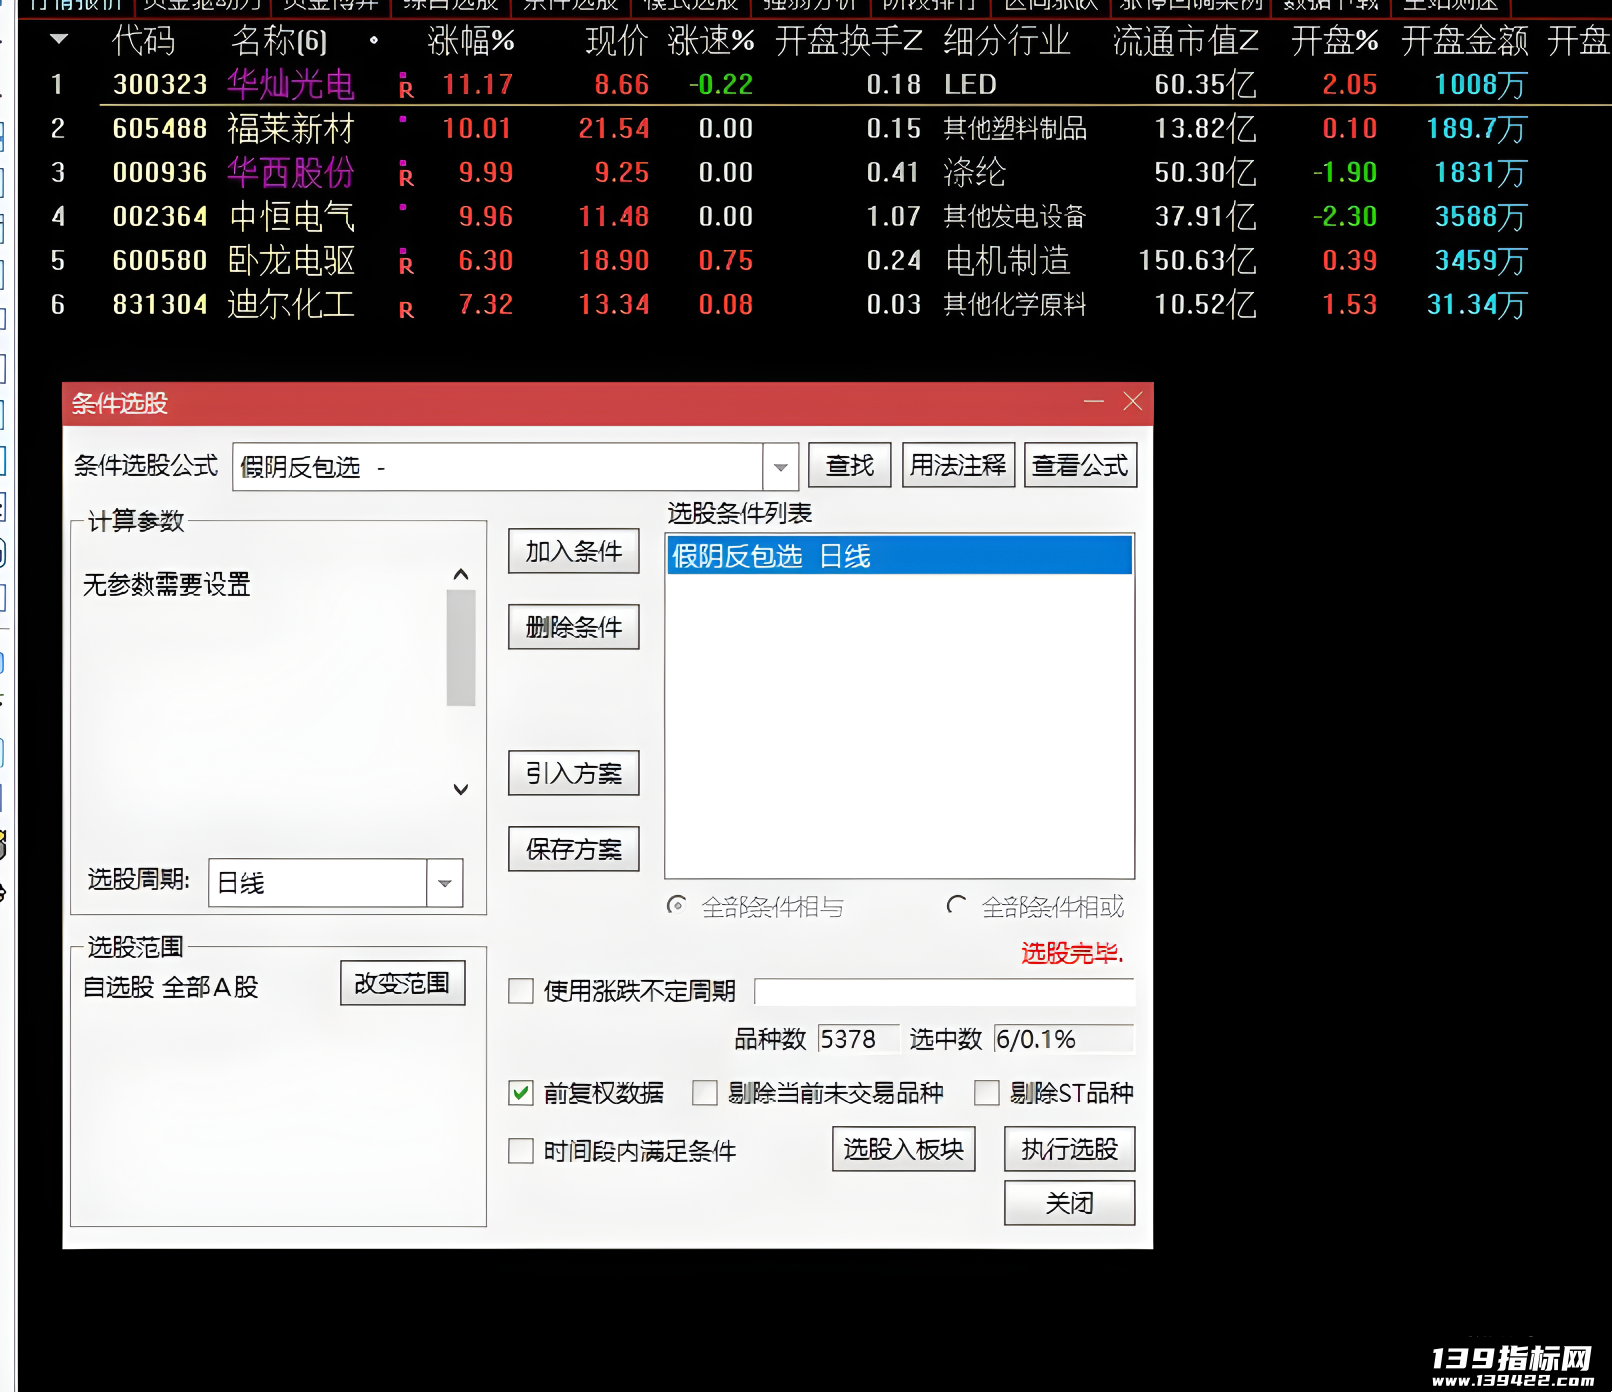This screenshot has width=1612, height=1392.
Task: Click the sort triangle above row numbers
Action: pos(59,40)
